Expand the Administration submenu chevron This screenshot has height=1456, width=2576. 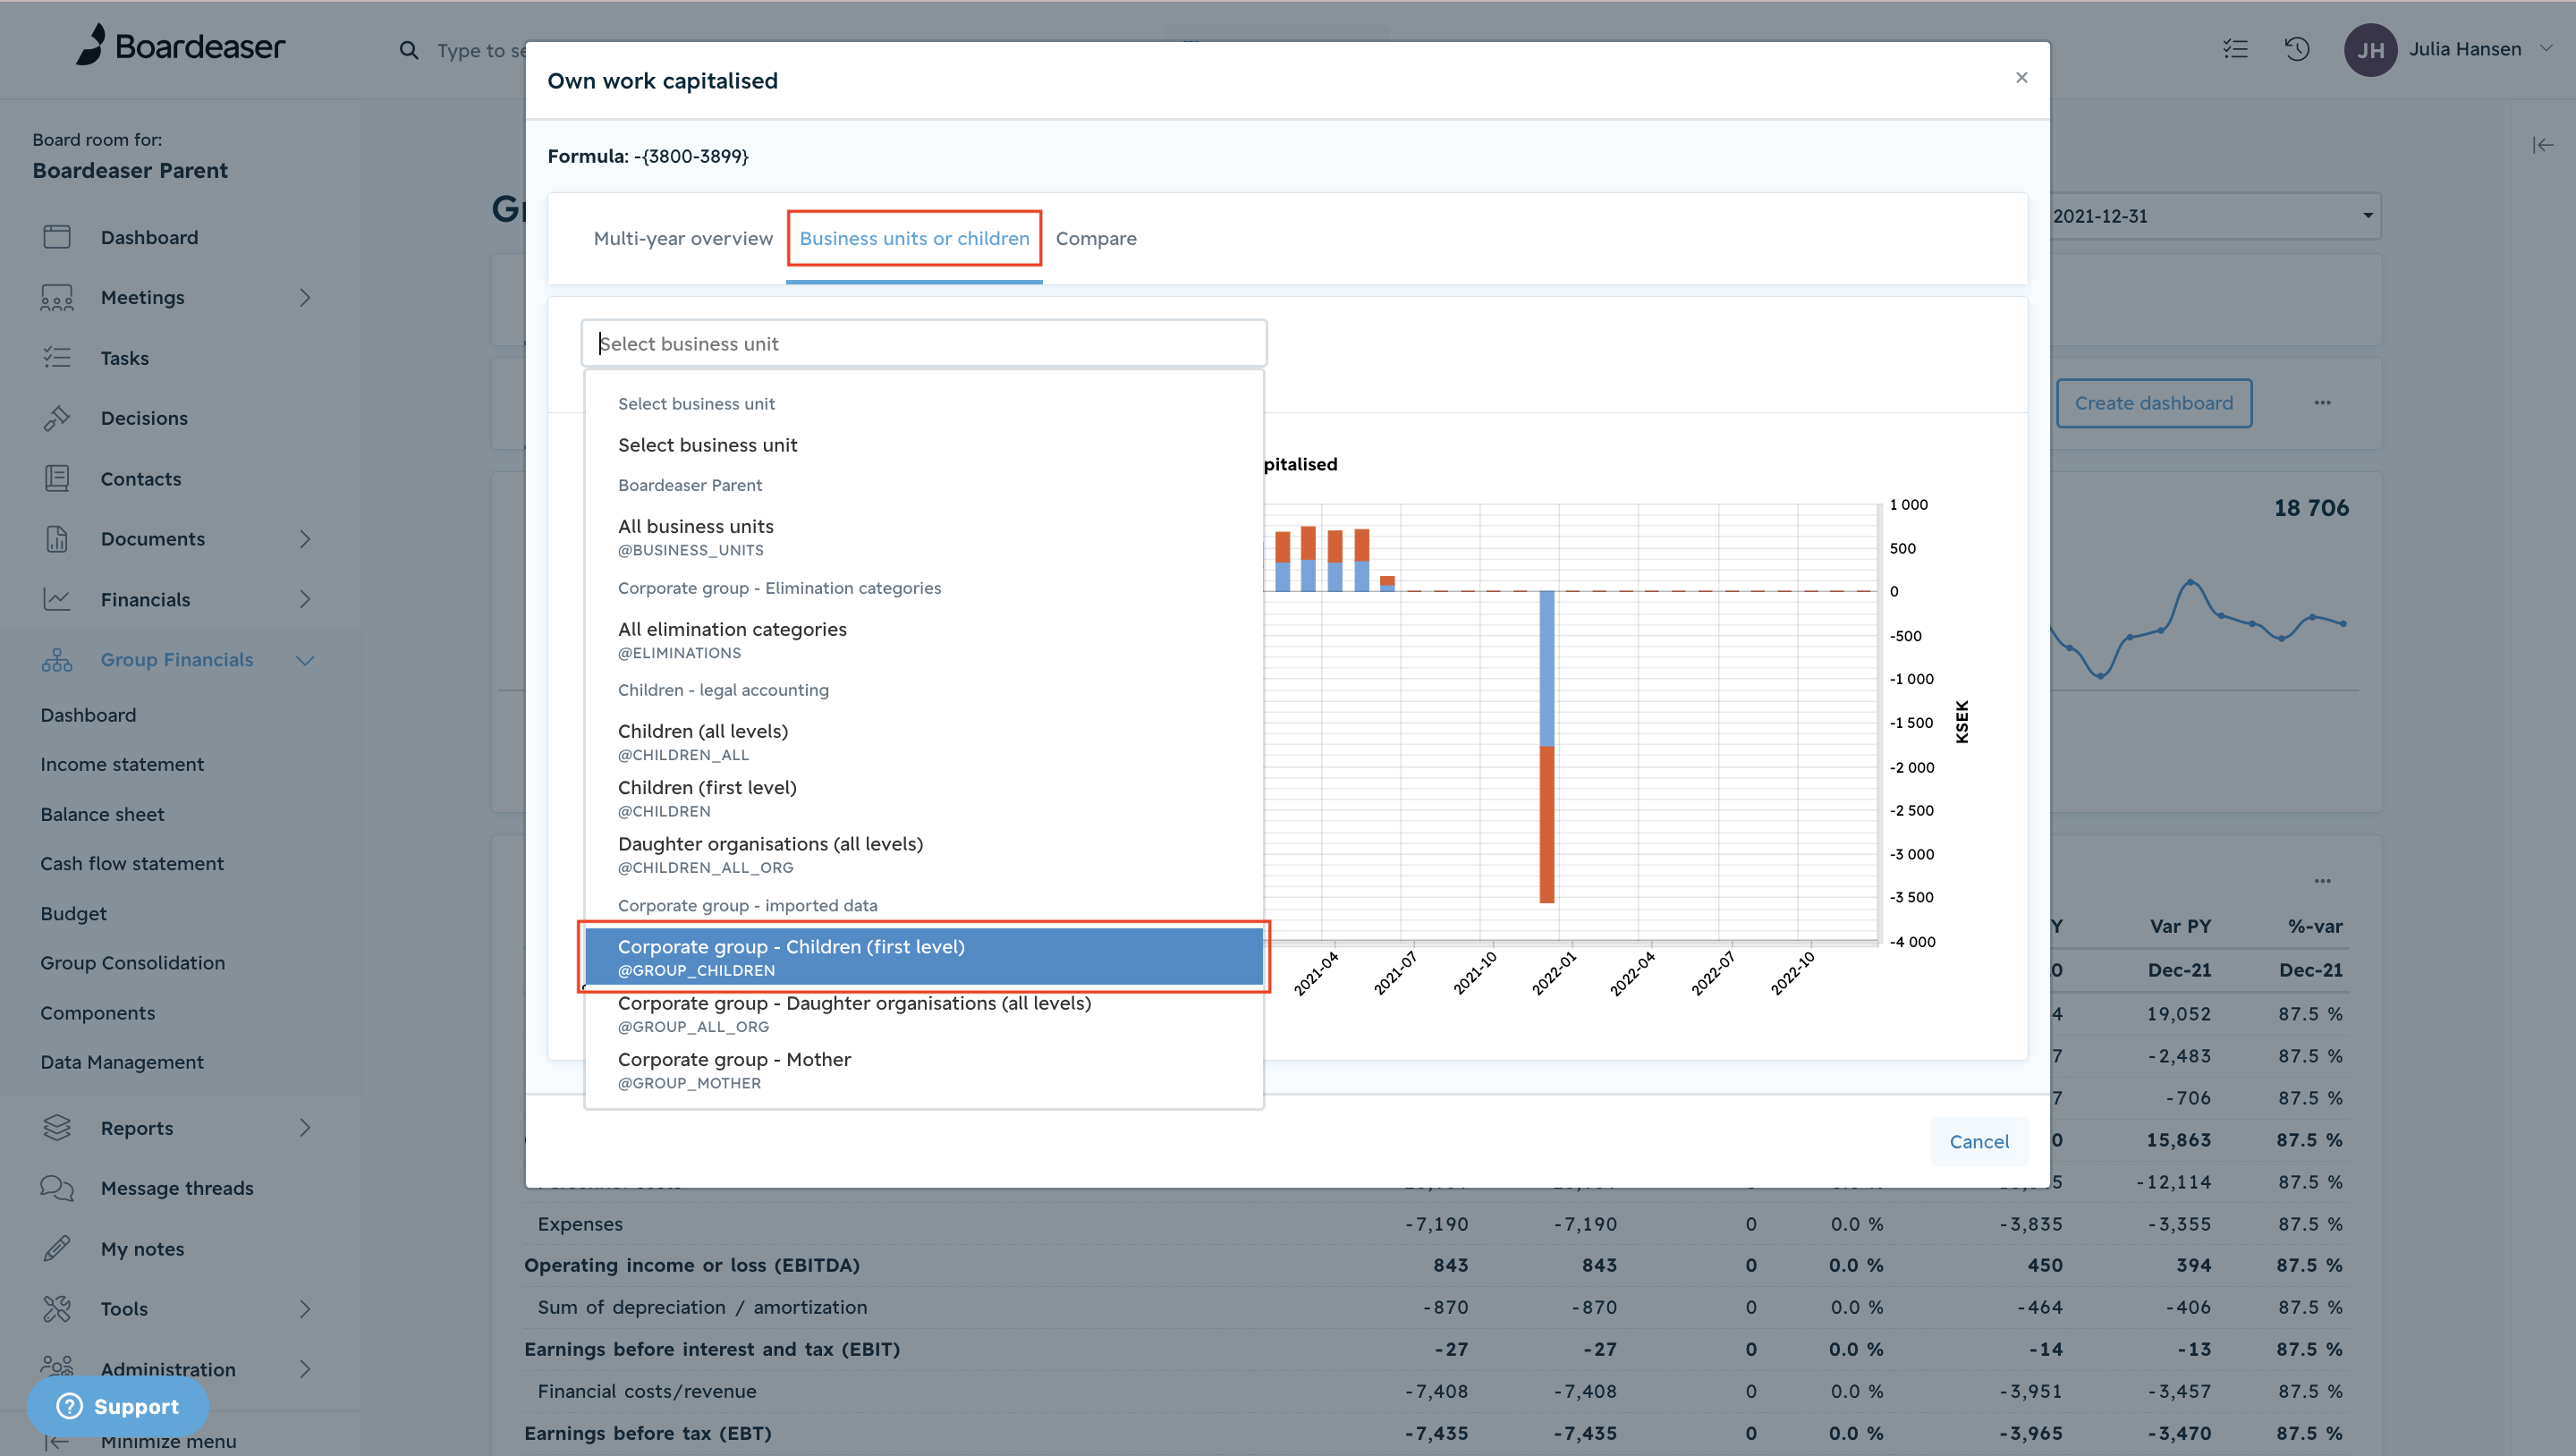pos(305,1369)
